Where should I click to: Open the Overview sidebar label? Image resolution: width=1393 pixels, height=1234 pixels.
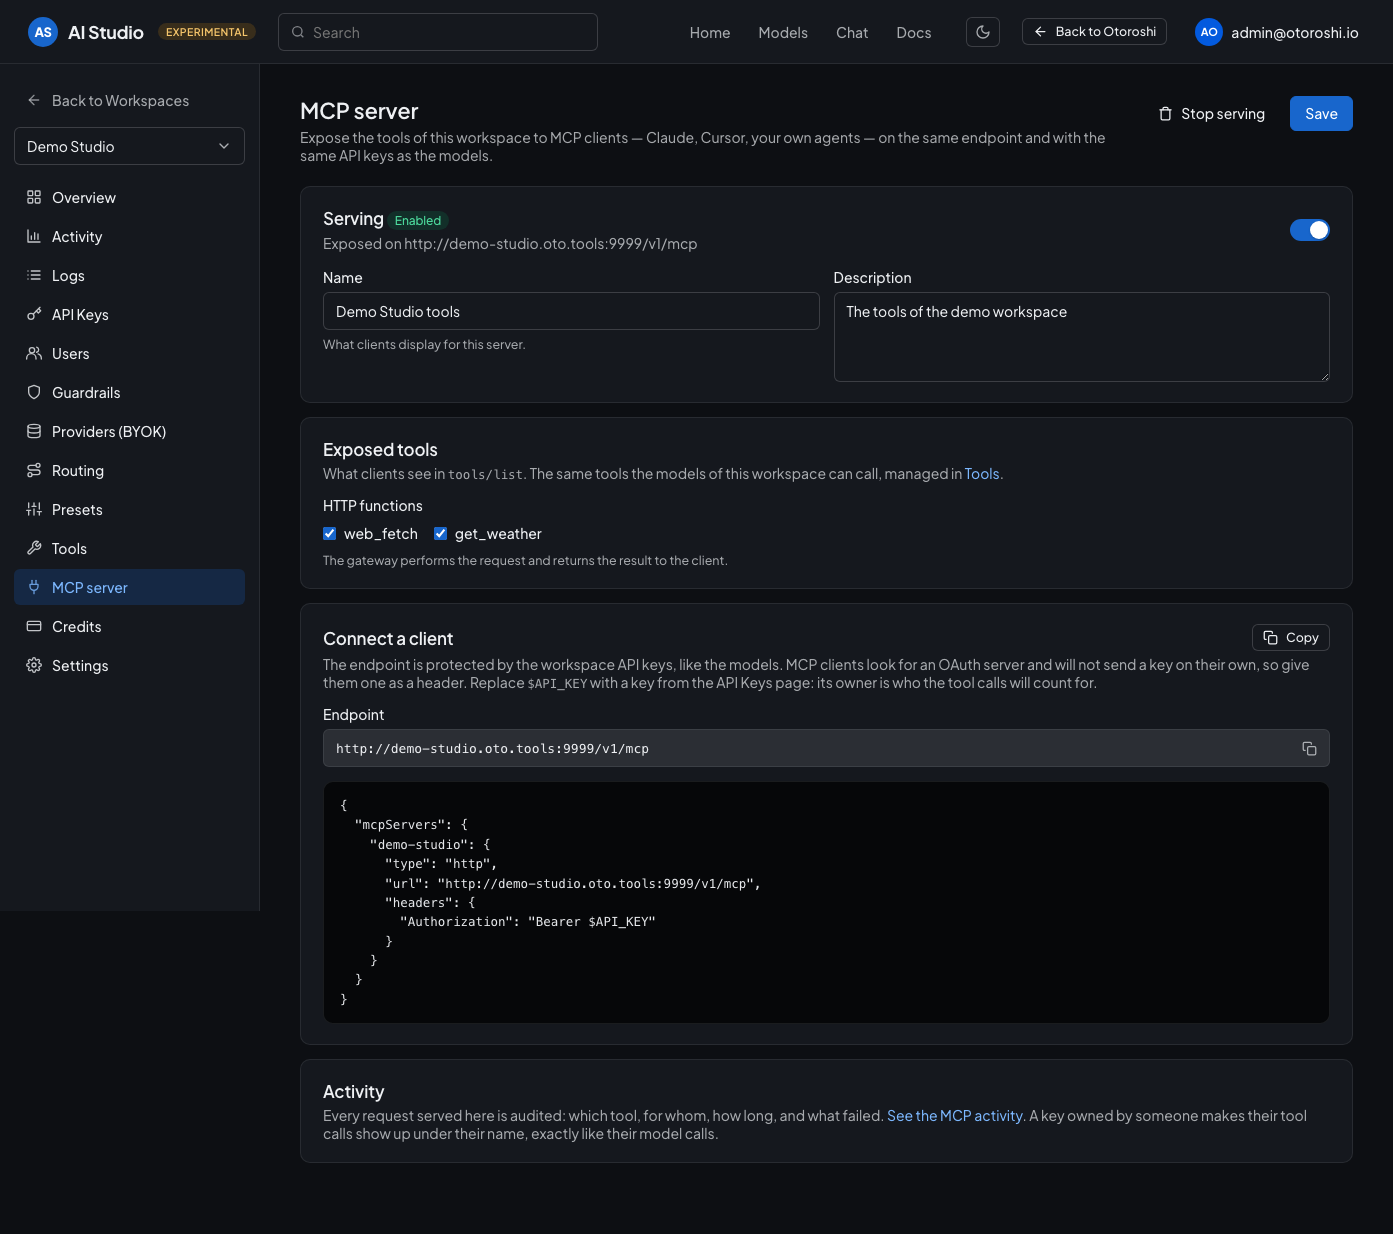tap(84, 197)
